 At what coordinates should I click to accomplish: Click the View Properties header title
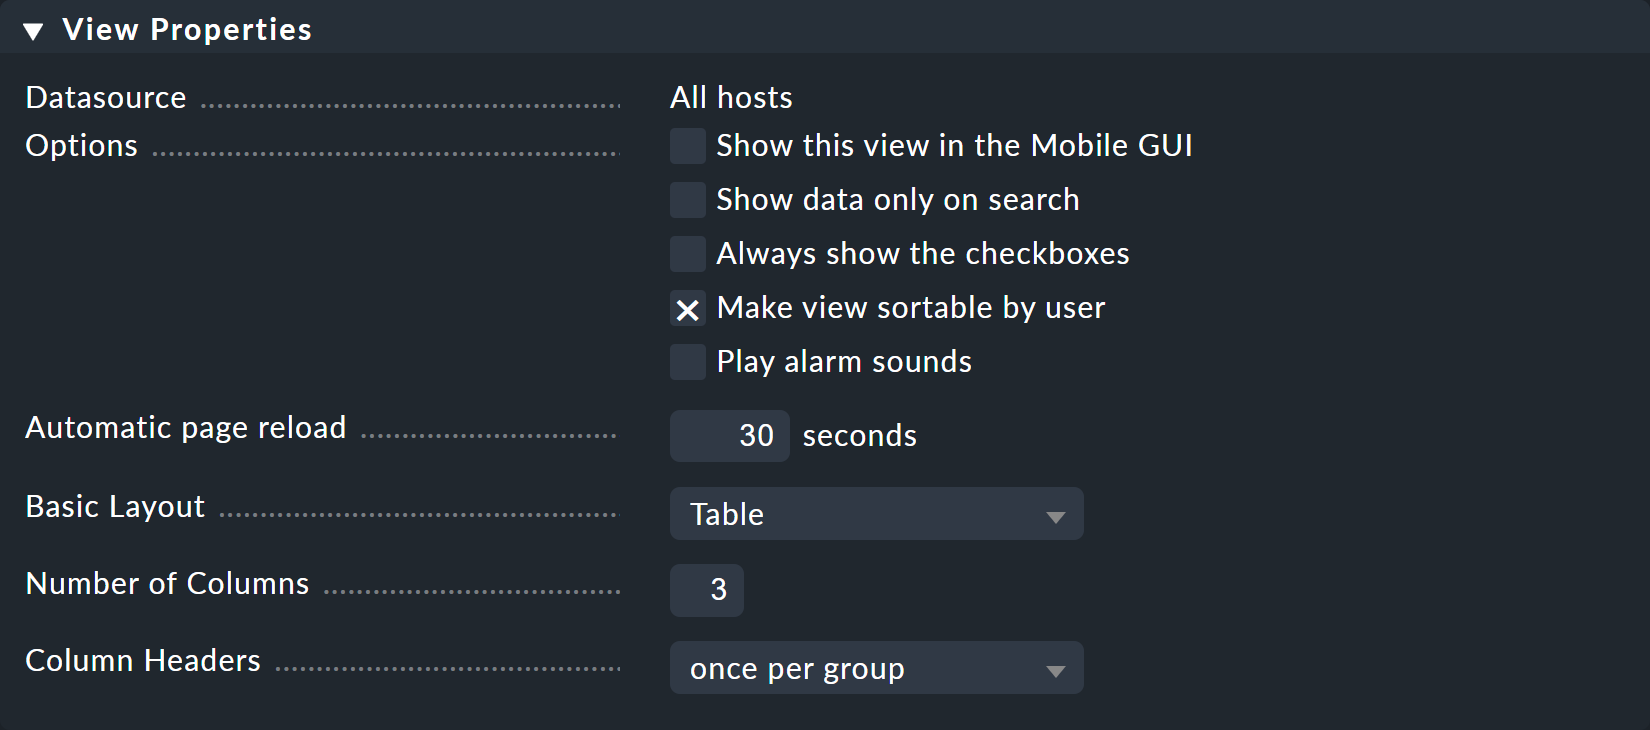point(188,29)
